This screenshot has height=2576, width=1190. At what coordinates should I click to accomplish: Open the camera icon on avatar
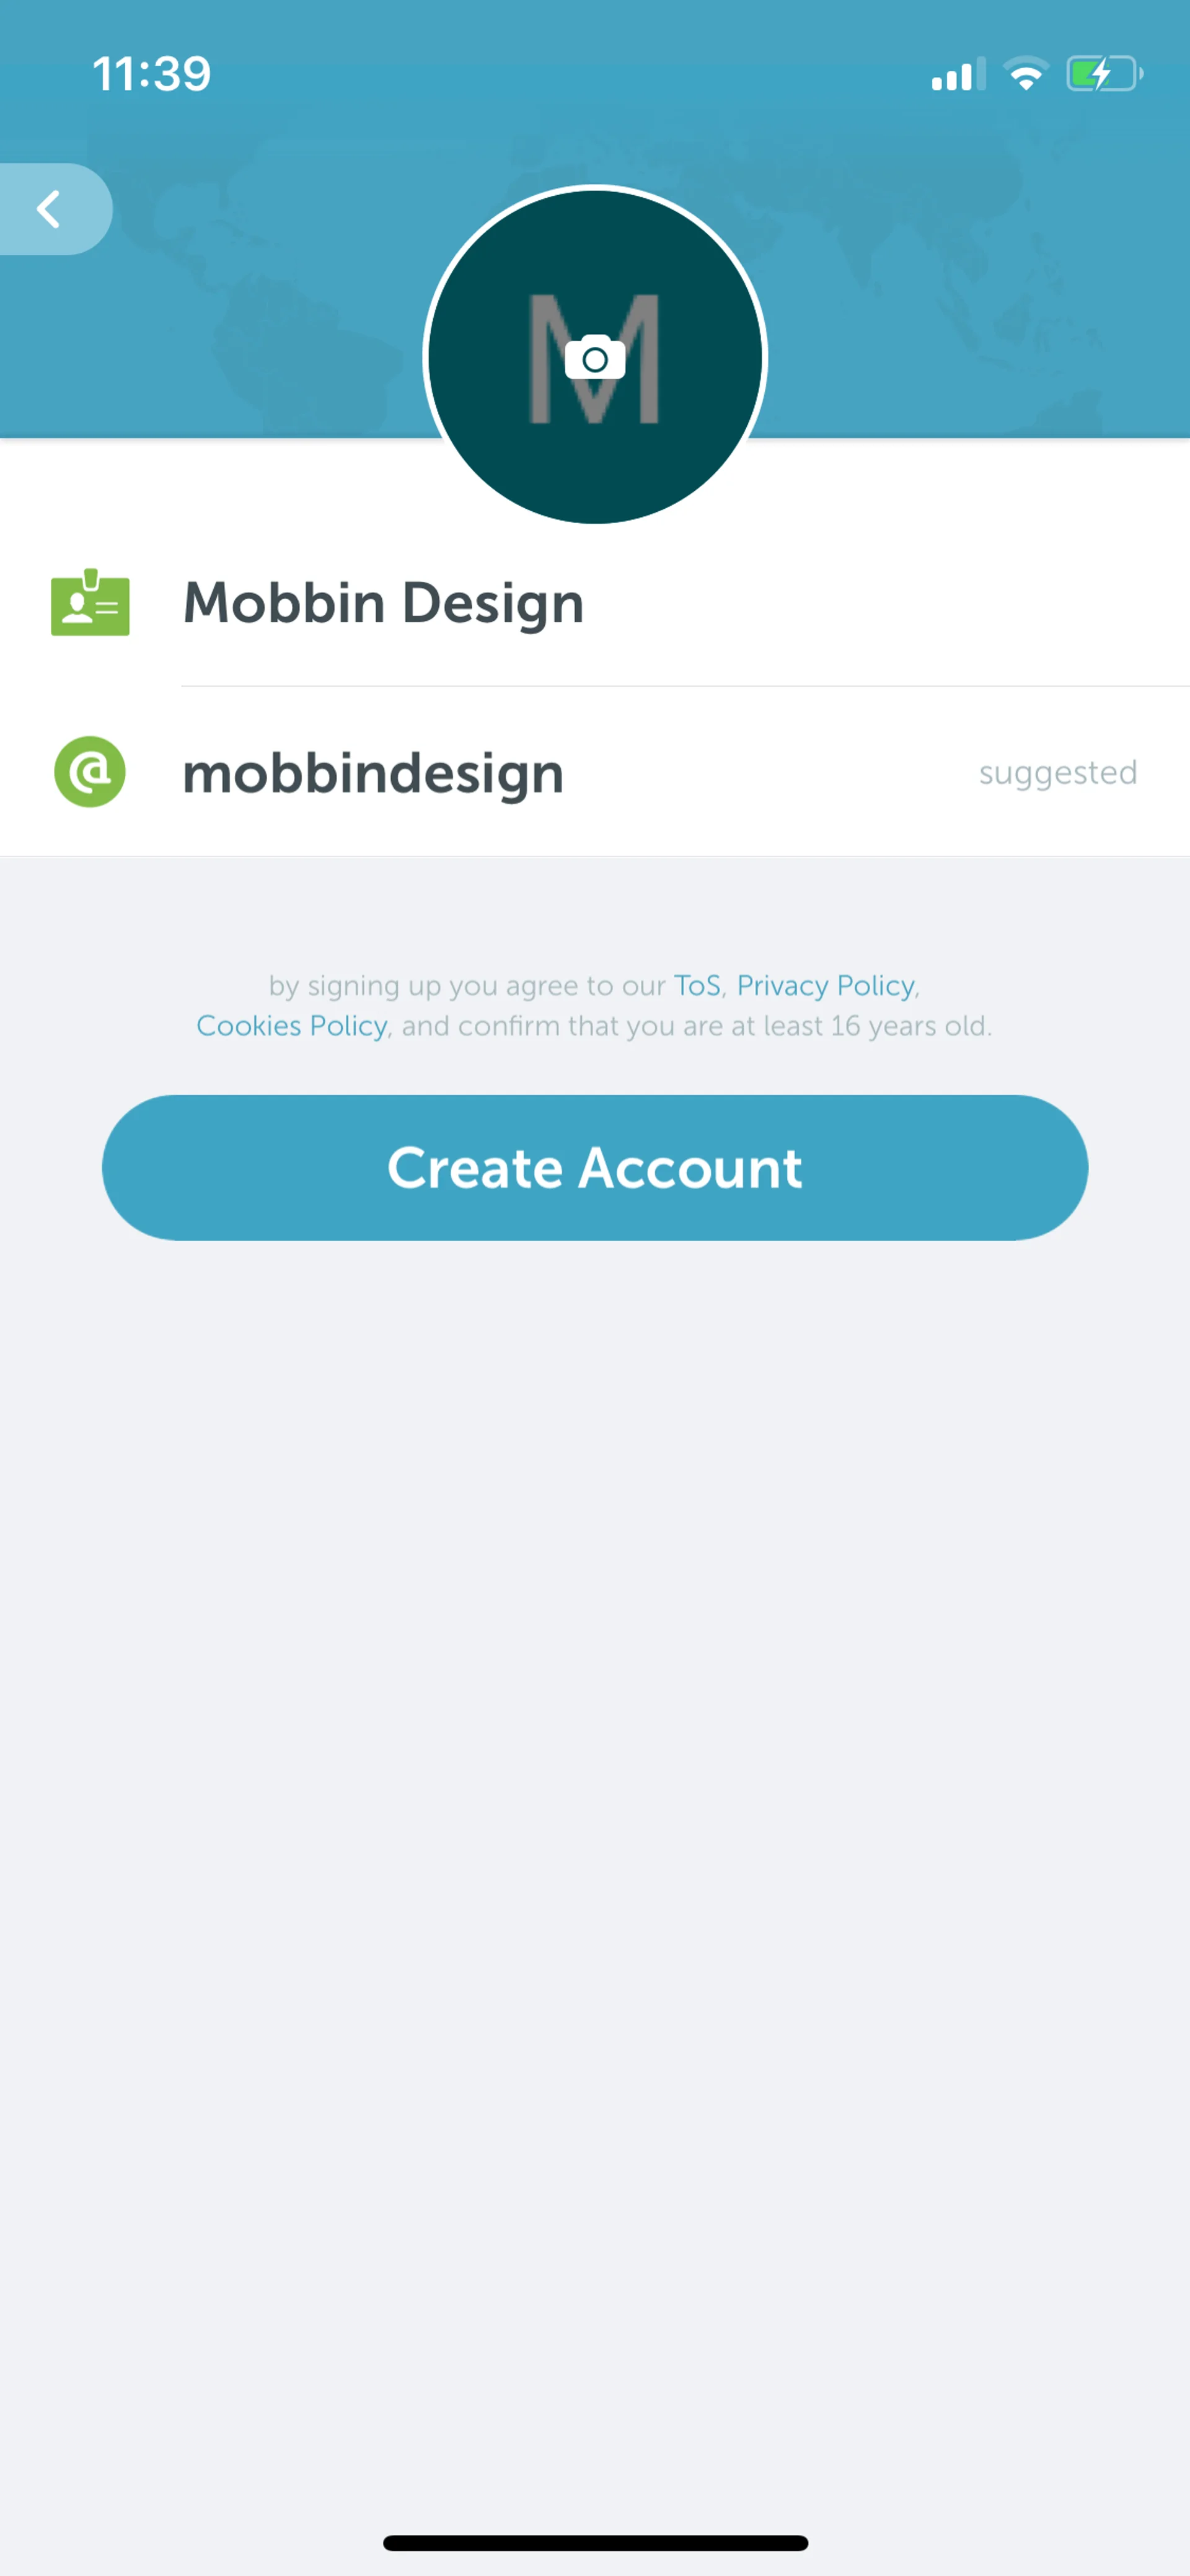[595, 358]
